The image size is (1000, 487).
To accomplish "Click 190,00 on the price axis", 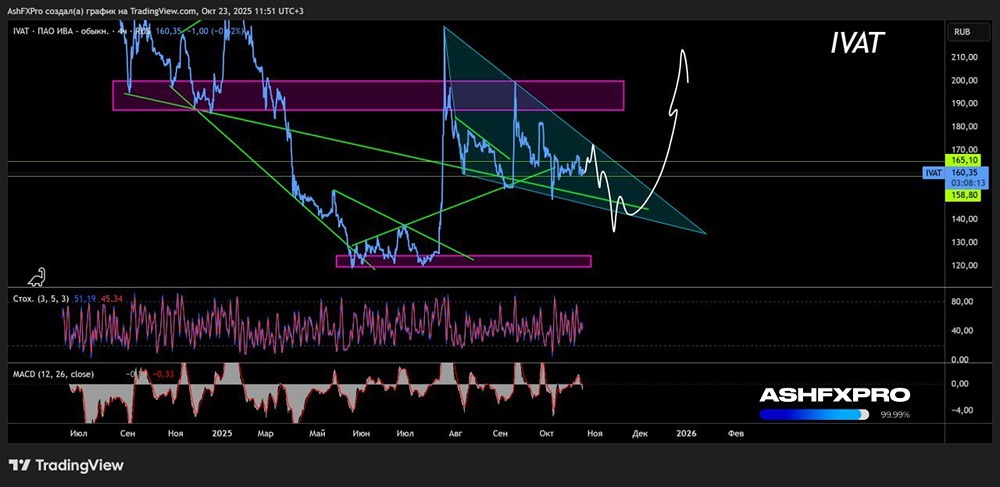I will click(966, 103).
